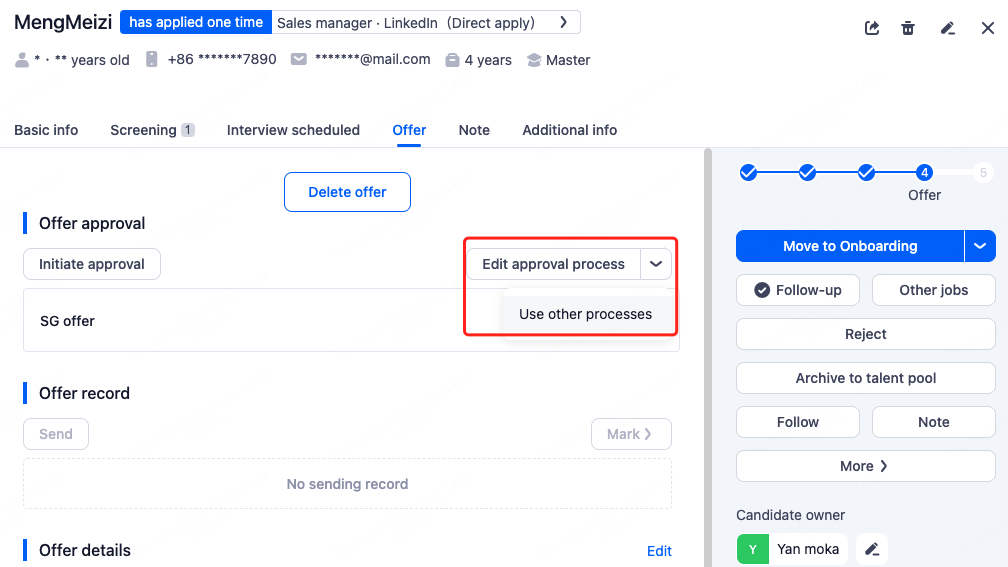Click the first completed stage checkmark
The width and height of the screenshot is (1008, 567).
tap(748, 173)
